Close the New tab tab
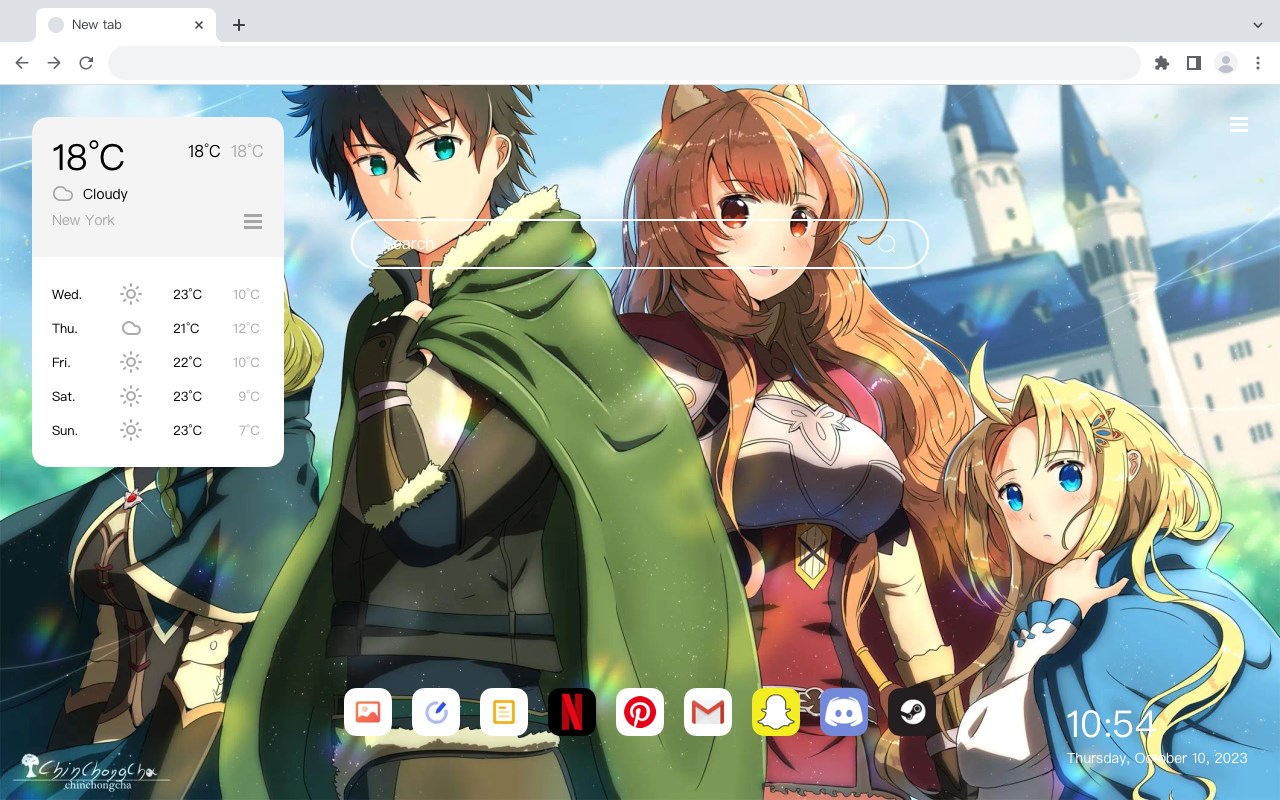Viewport: 1280px width, 800px height. click(199, 25)
